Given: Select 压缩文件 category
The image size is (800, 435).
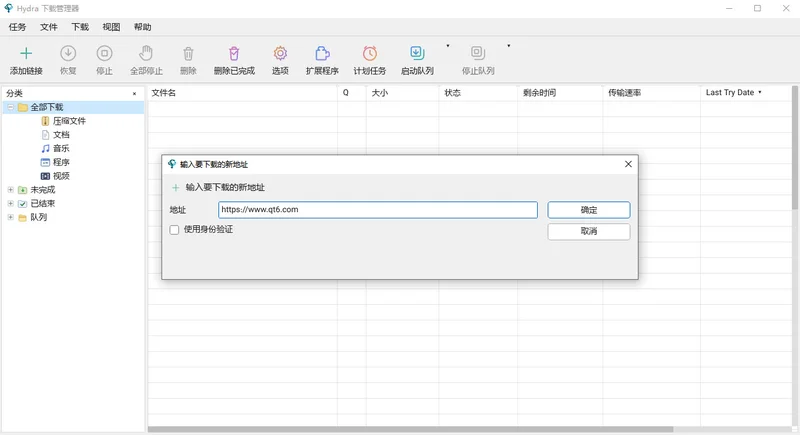Looking at the screenshot, I should tap(69, 121).
